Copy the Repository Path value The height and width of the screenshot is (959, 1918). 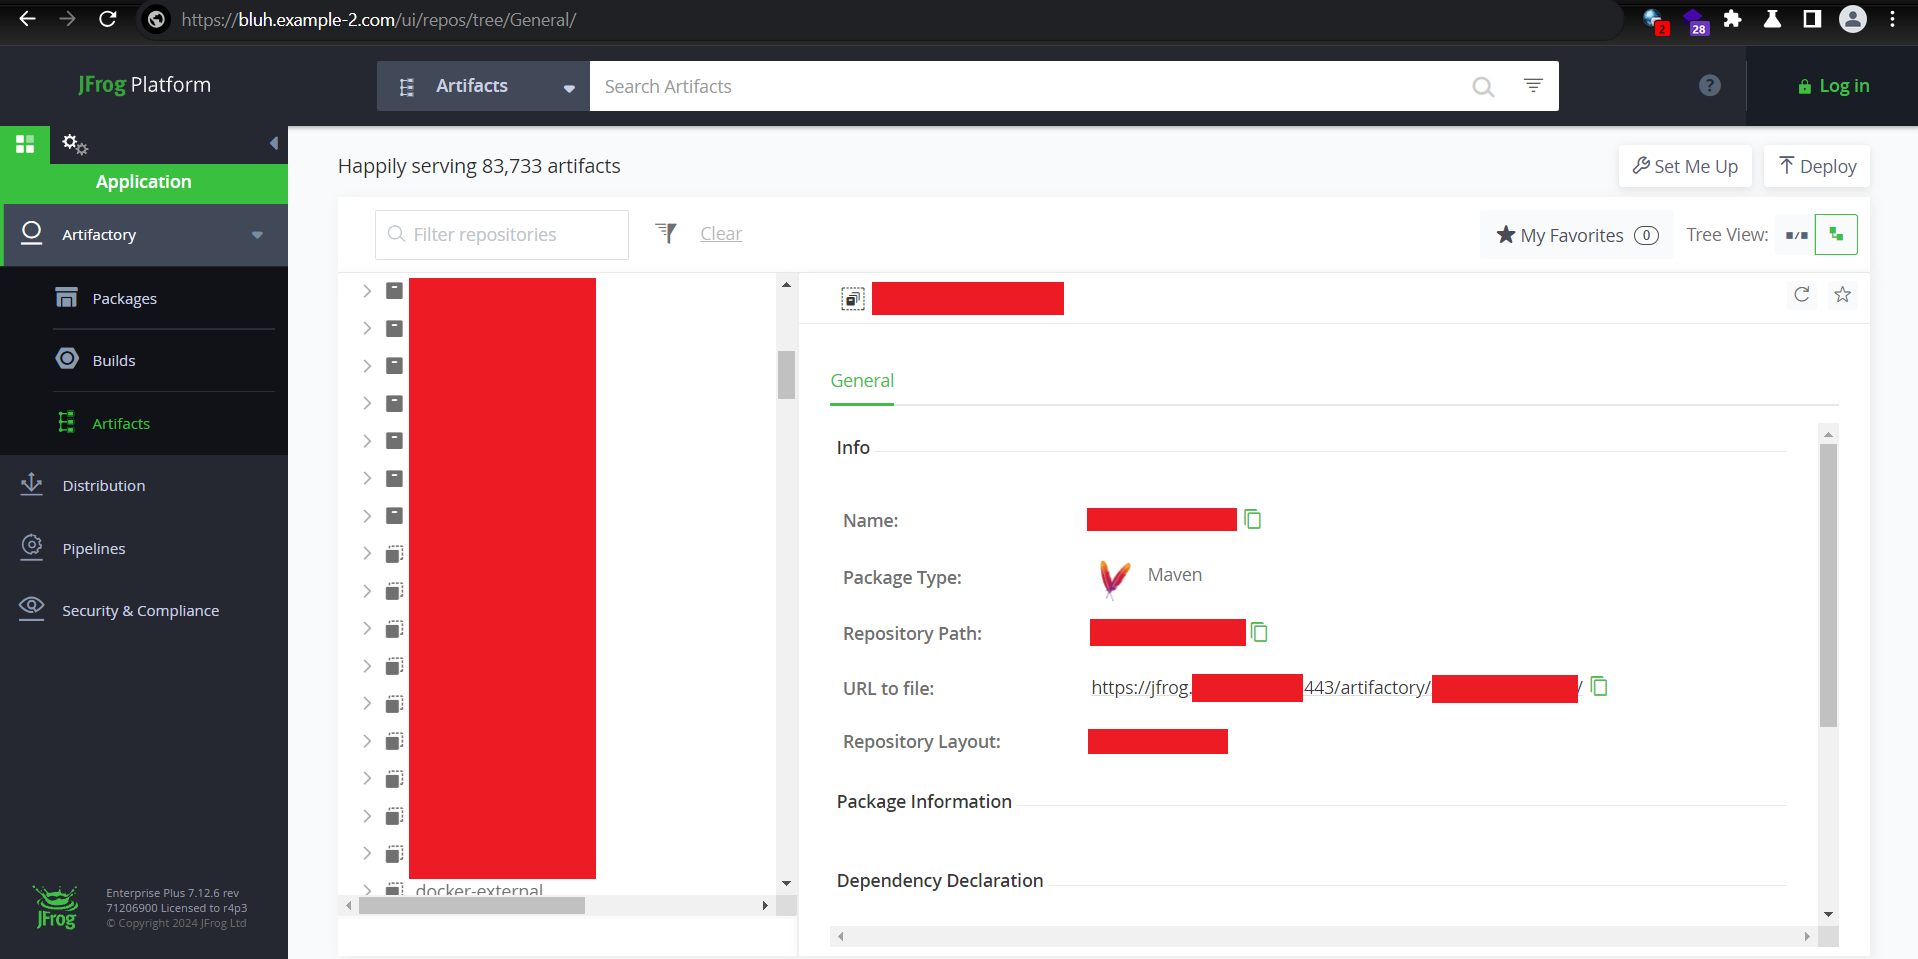[x=1259, y=632]
